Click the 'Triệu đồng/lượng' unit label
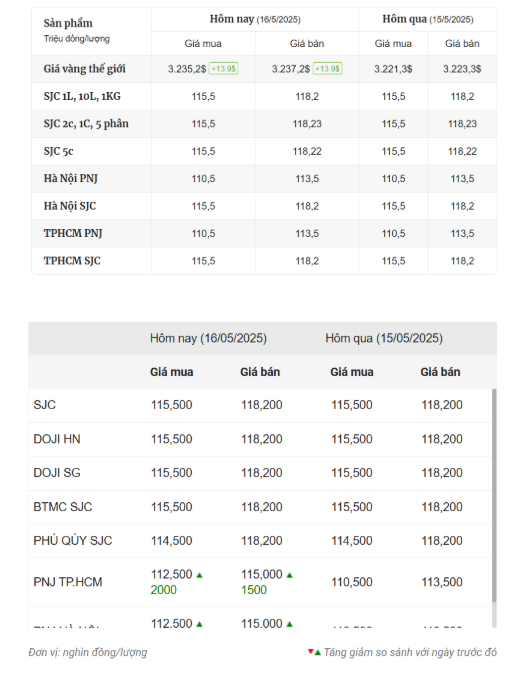 click(x=77, y=39)
